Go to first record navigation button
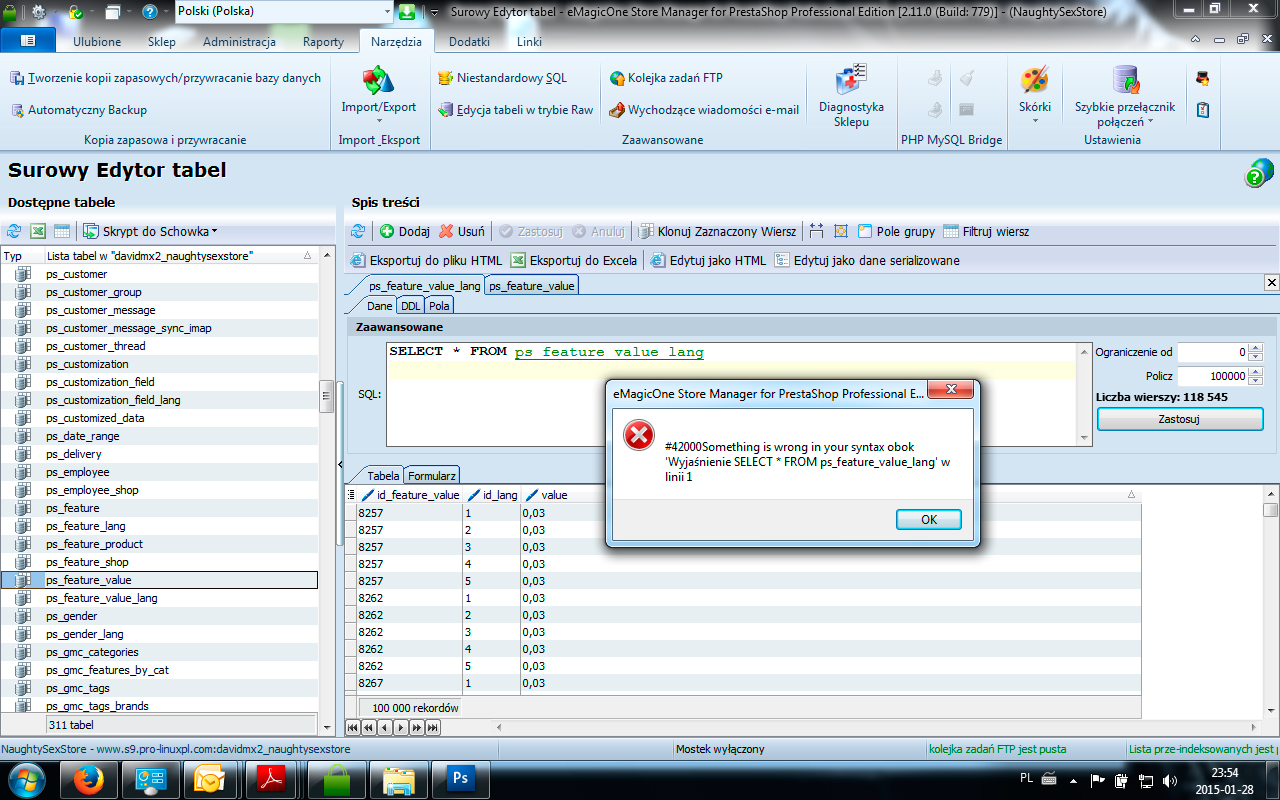Screen dimensions: 1280x800 tap(353, 727)
